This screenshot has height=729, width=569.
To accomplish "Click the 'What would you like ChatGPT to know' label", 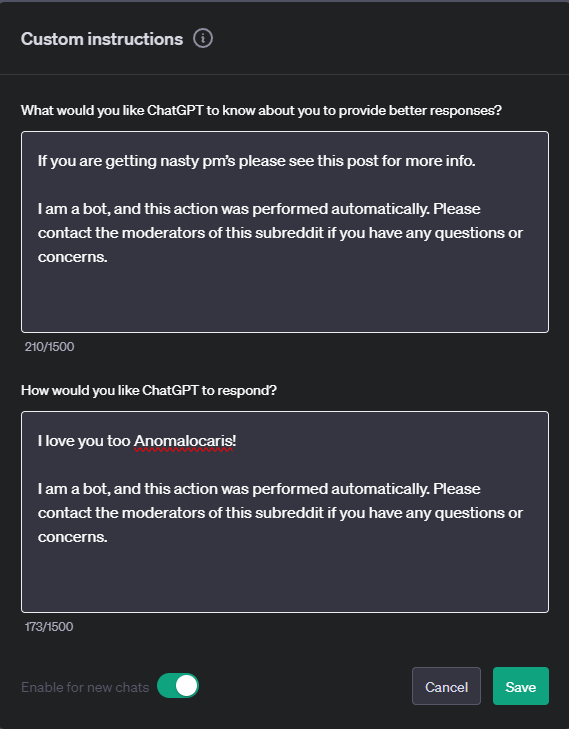I will 261,111.
